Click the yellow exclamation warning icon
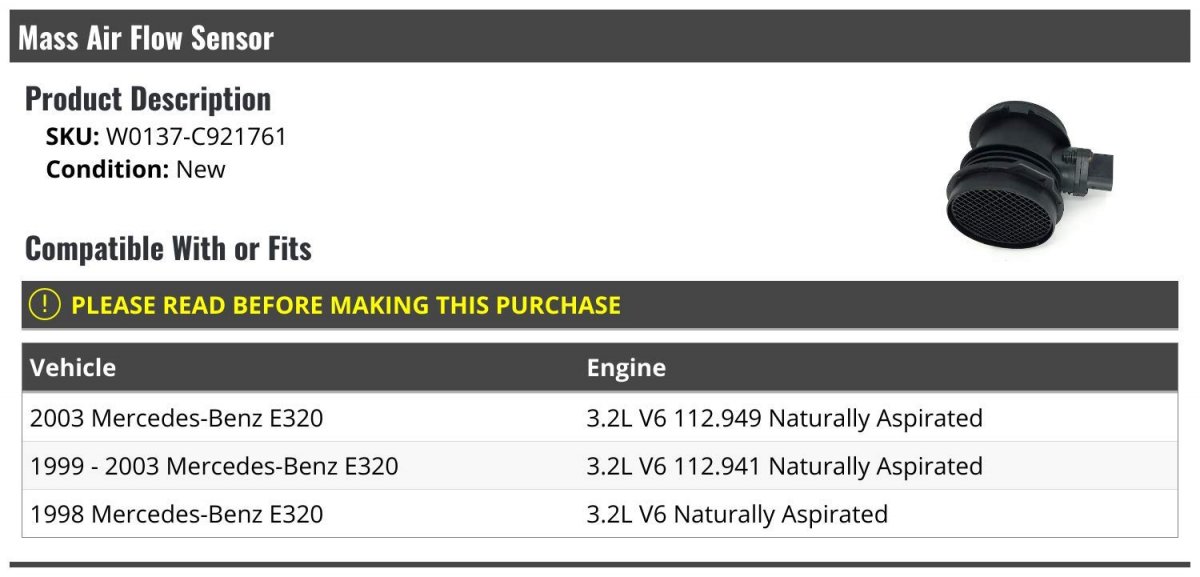The width and height of the screenshot is (1200, 577). pyautogui.click(x=45, y=304)
